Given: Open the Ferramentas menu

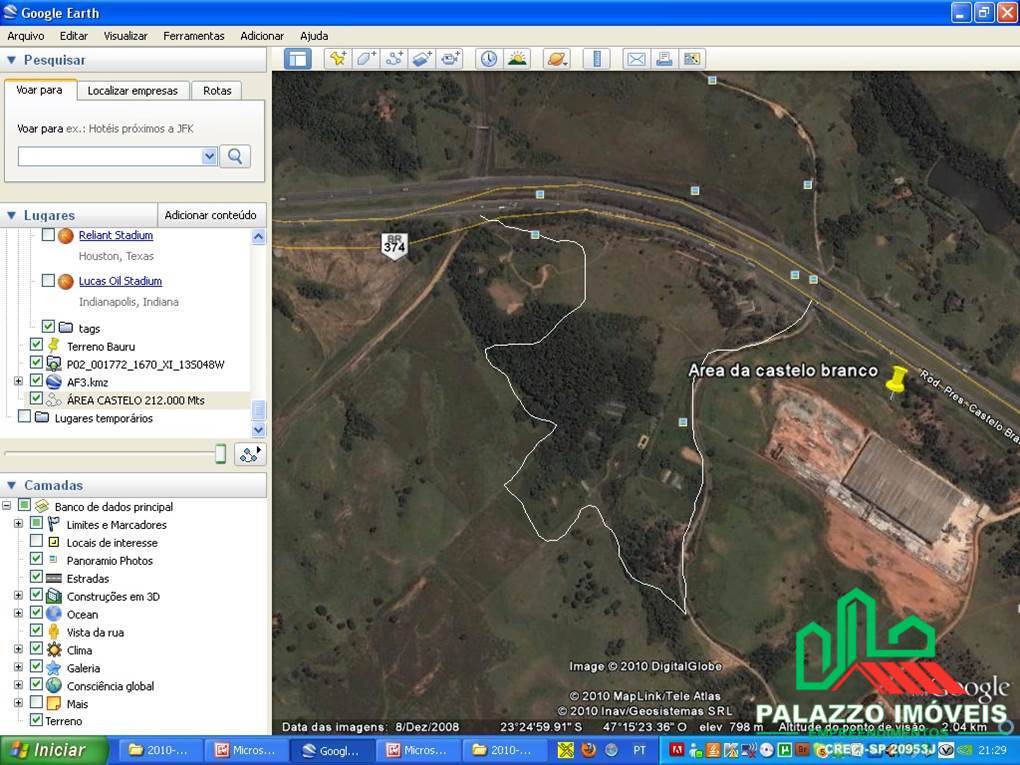Looking at the screenshot, I should click(x=193, y=35).
